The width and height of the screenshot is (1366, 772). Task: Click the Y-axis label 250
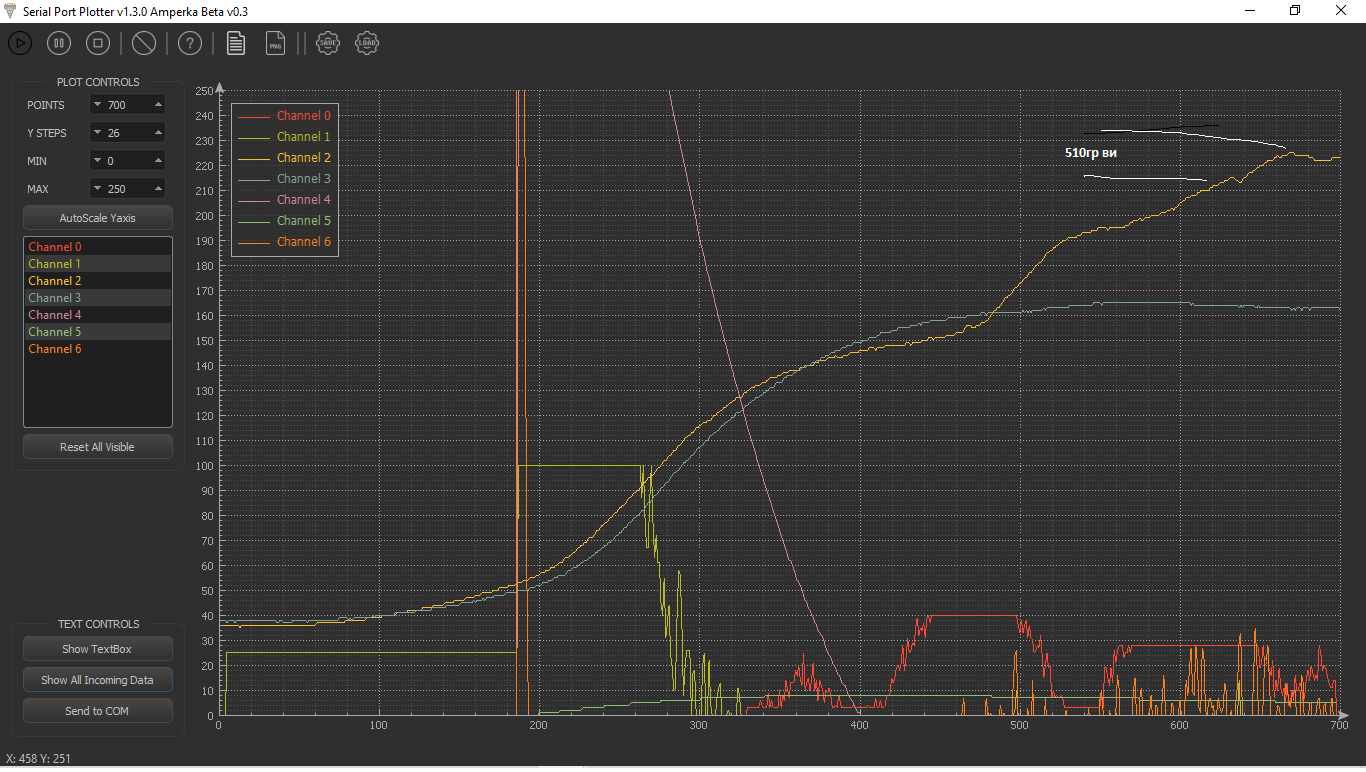204,91
